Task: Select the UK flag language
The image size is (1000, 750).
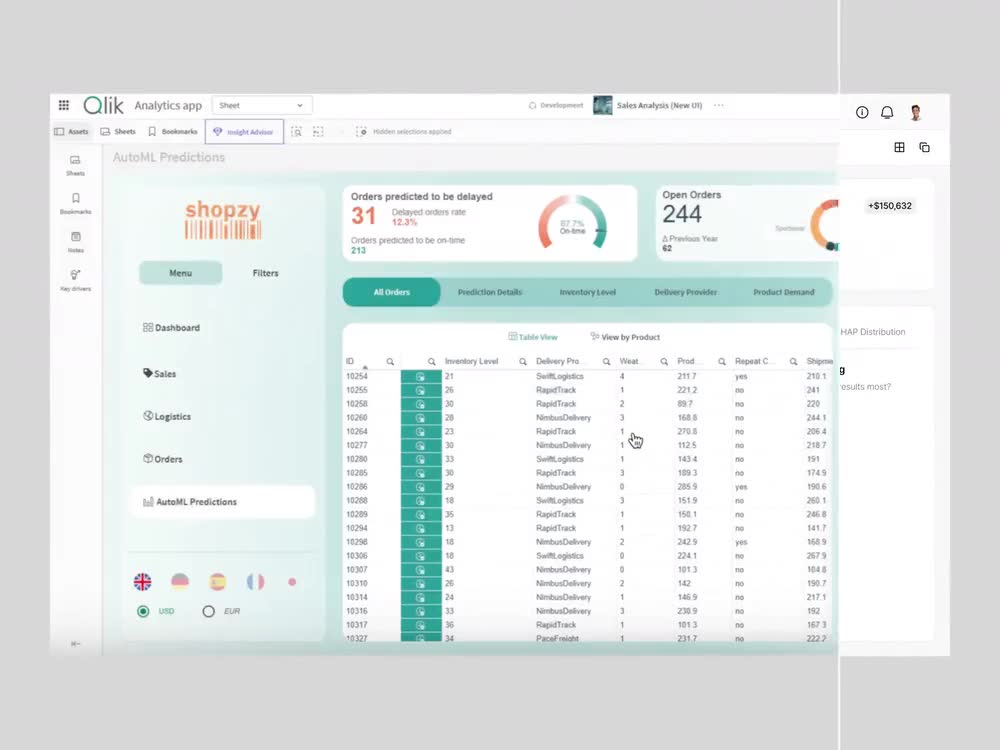Action: 143,582
